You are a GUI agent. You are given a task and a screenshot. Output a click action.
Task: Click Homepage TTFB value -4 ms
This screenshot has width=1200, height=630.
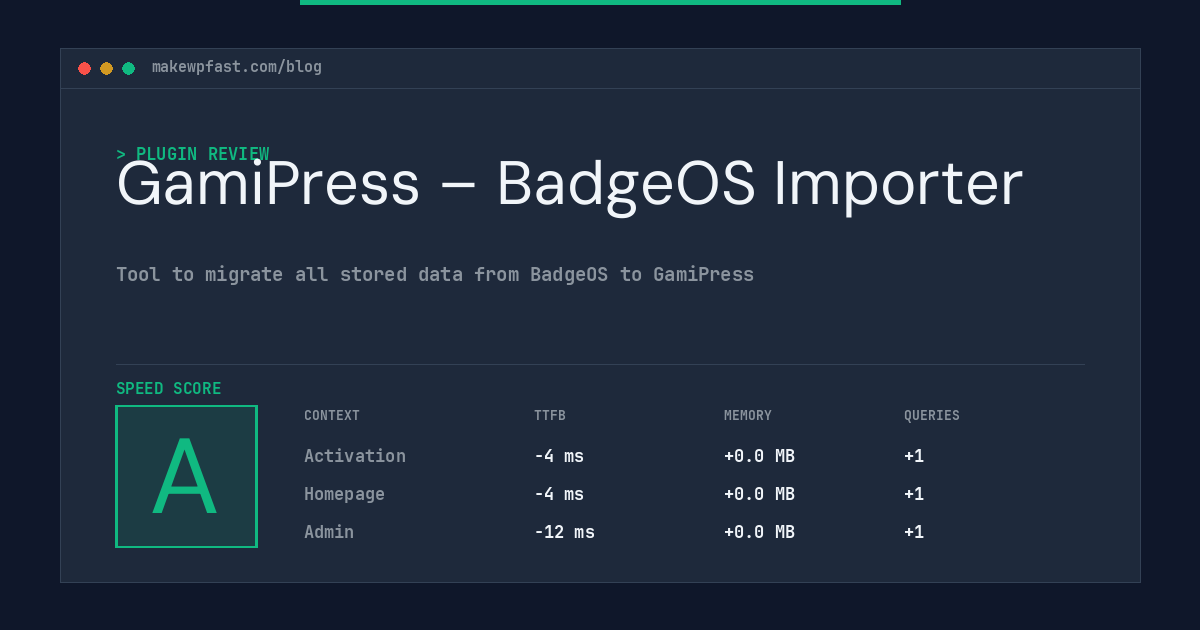tap(559, 494)
